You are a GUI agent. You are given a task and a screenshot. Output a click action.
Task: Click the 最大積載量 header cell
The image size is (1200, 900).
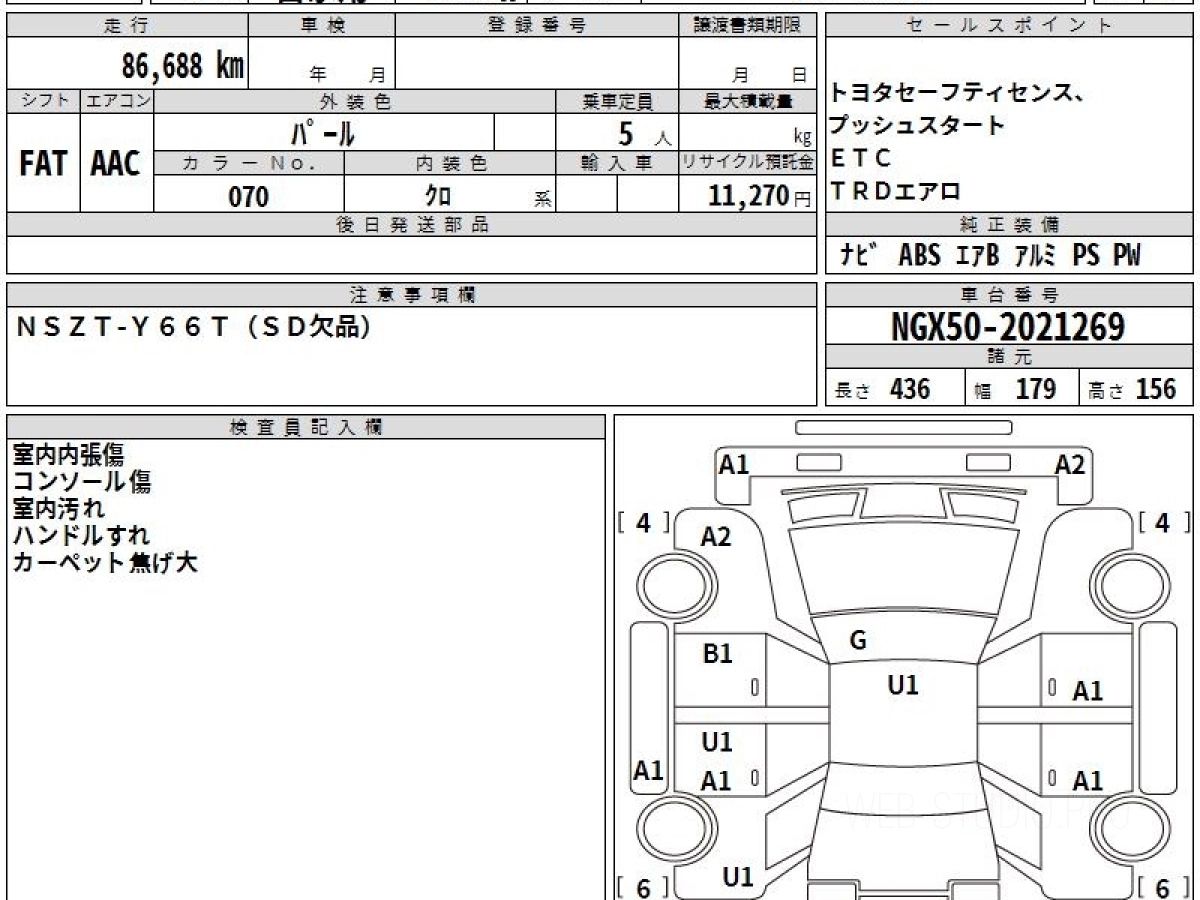(x=747, y=101)
